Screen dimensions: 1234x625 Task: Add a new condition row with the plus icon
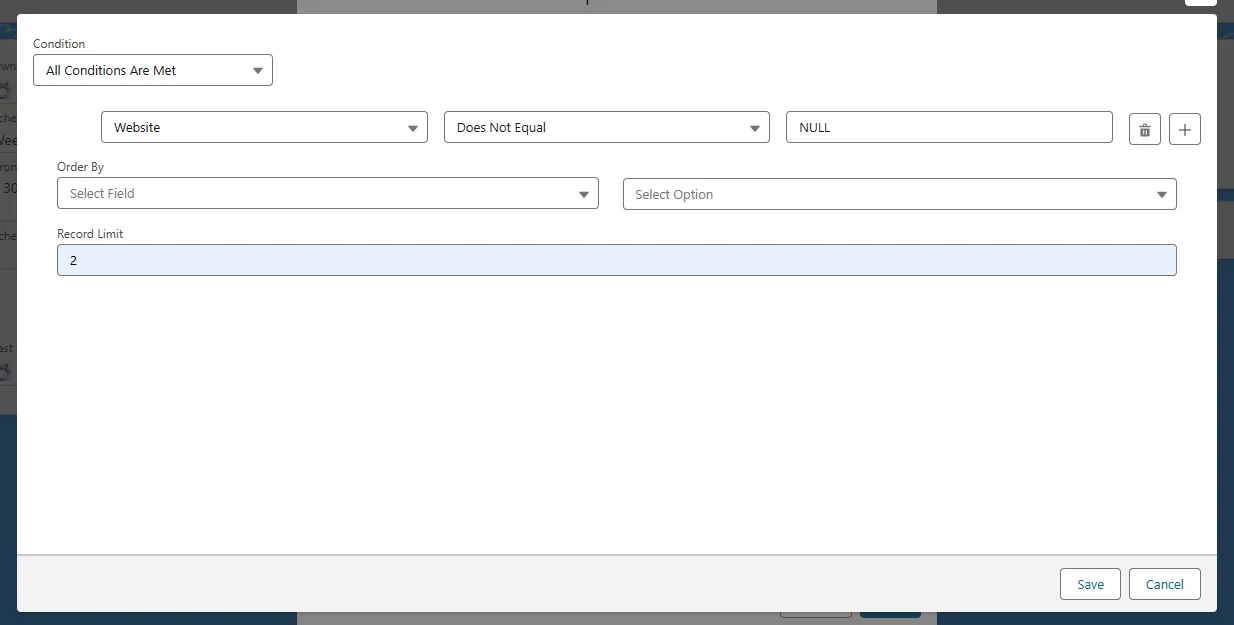pyautogui.click(x=1184, y=129)
